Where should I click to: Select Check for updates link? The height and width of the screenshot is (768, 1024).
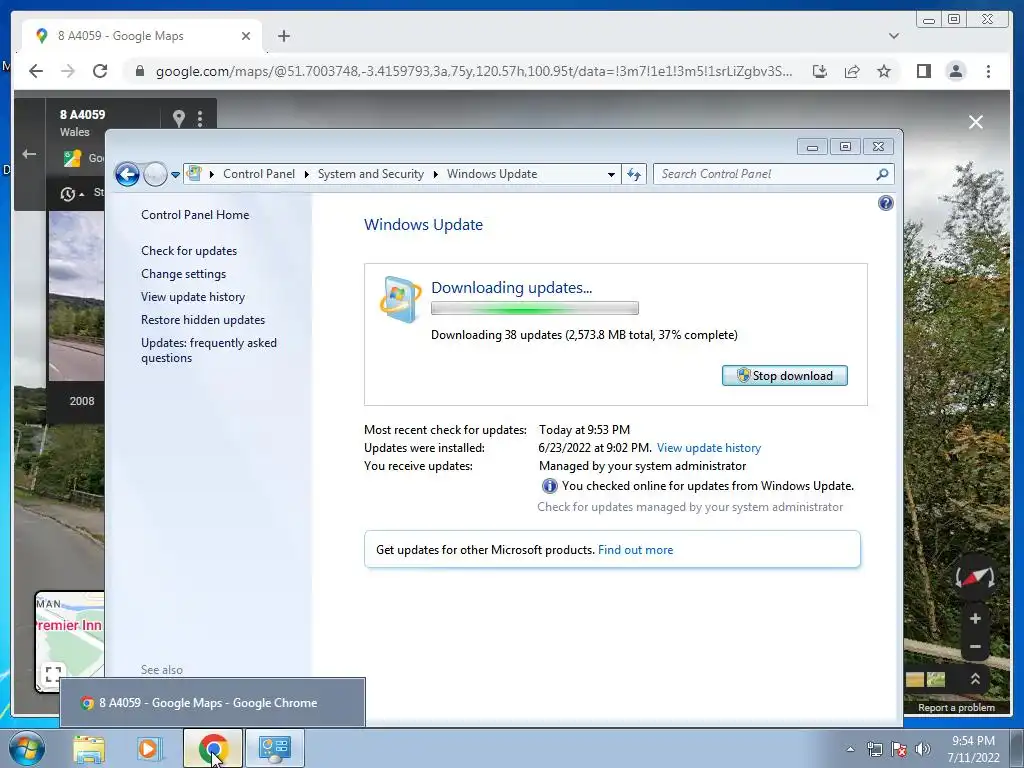pos(189,251)
